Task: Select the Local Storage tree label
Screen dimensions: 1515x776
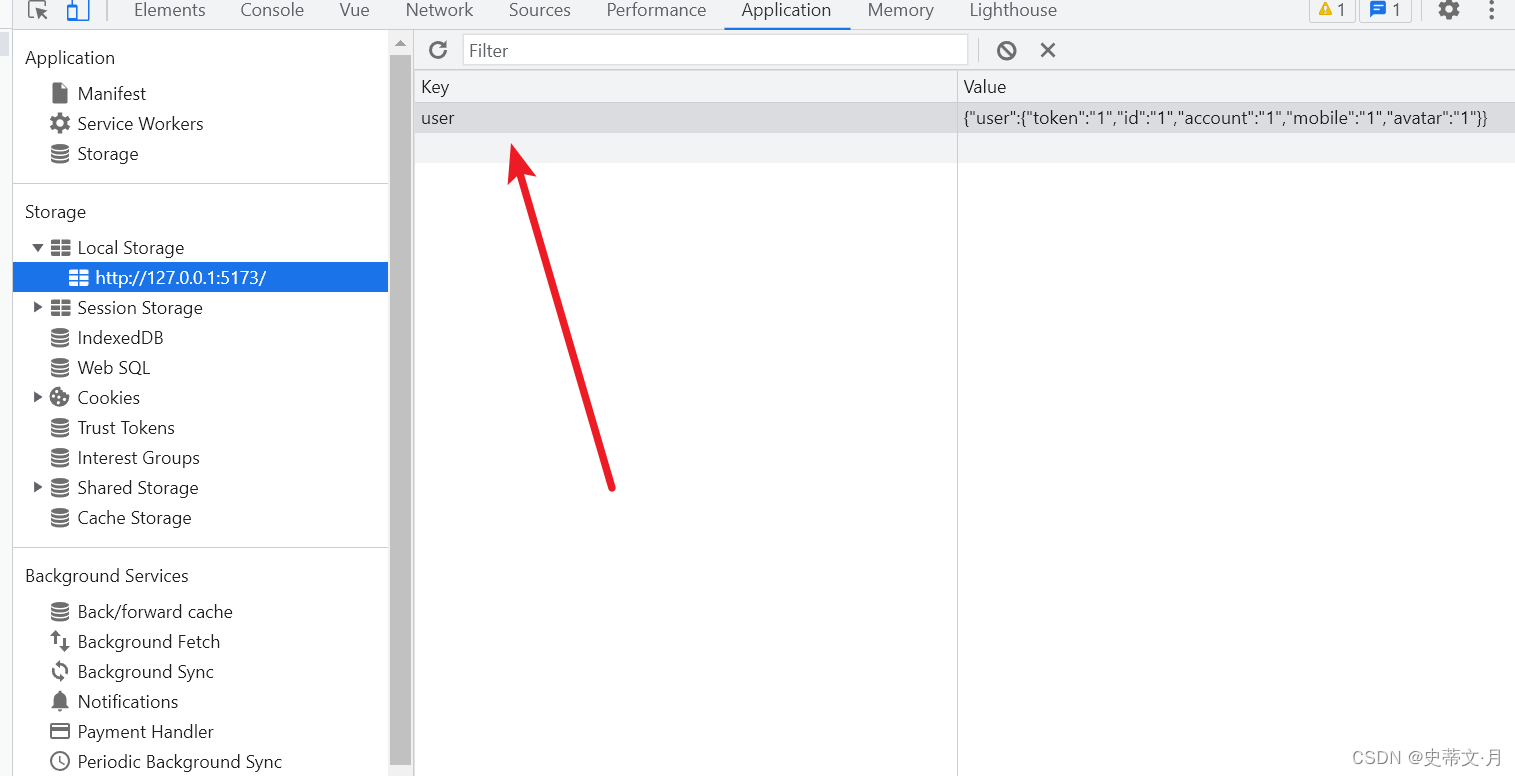Action: 131,247
